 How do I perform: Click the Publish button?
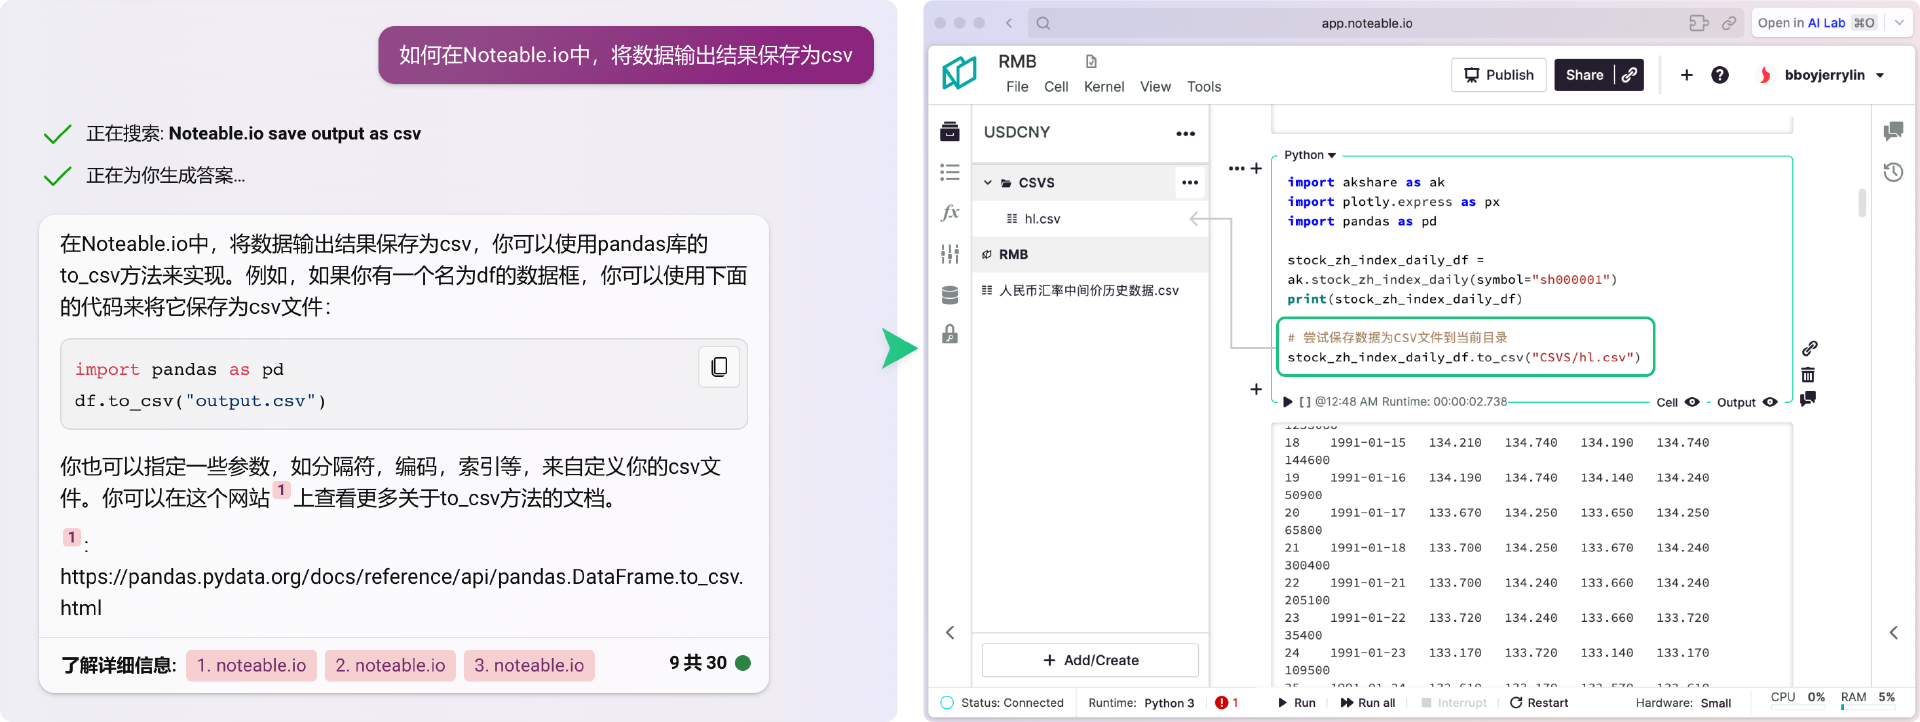click(x=1499, y=75)
